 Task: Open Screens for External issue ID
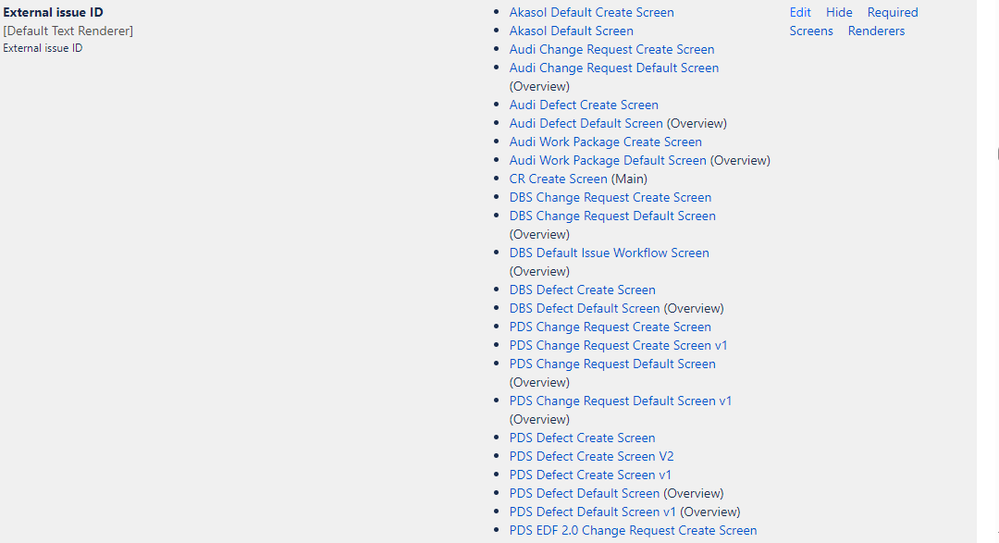tap(811, 31)
